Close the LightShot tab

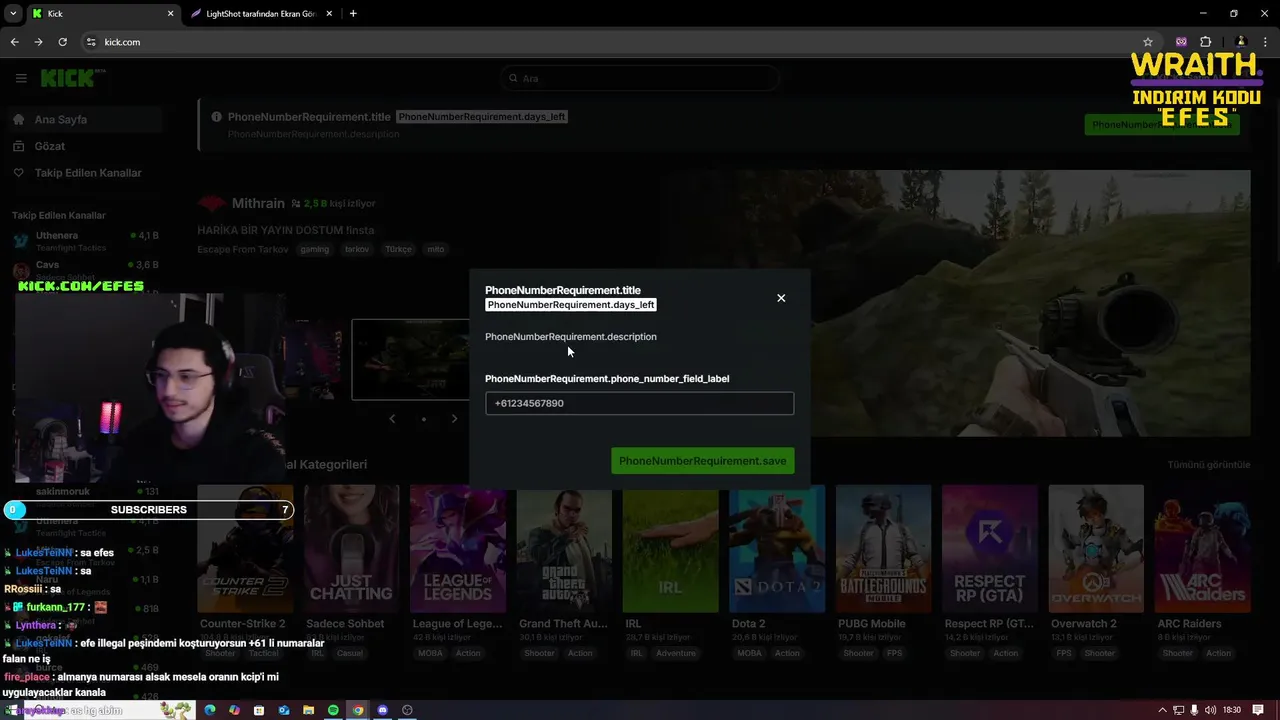(327, 14)
